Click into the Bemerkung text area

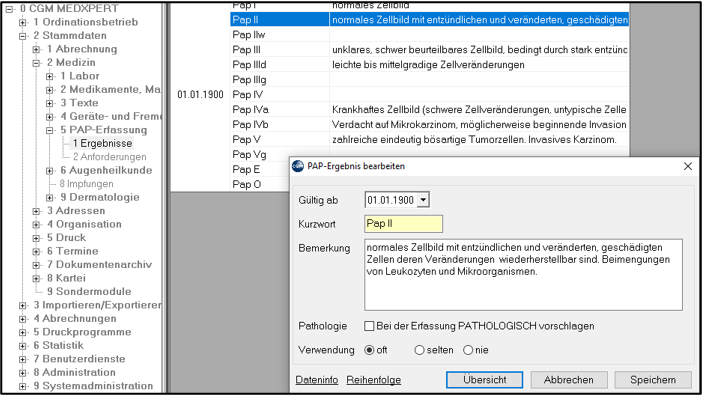pos(523,274)
